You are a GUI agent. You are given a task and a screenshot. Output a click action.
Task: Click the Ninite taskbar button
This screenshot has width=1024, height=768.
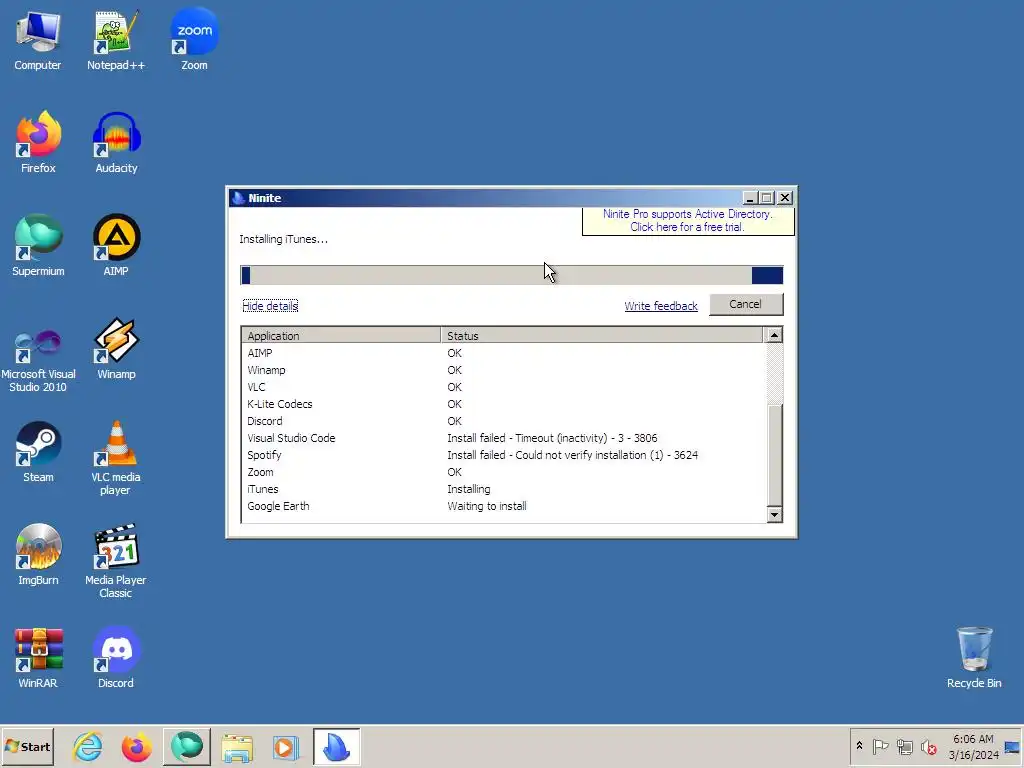coord(336,747)
